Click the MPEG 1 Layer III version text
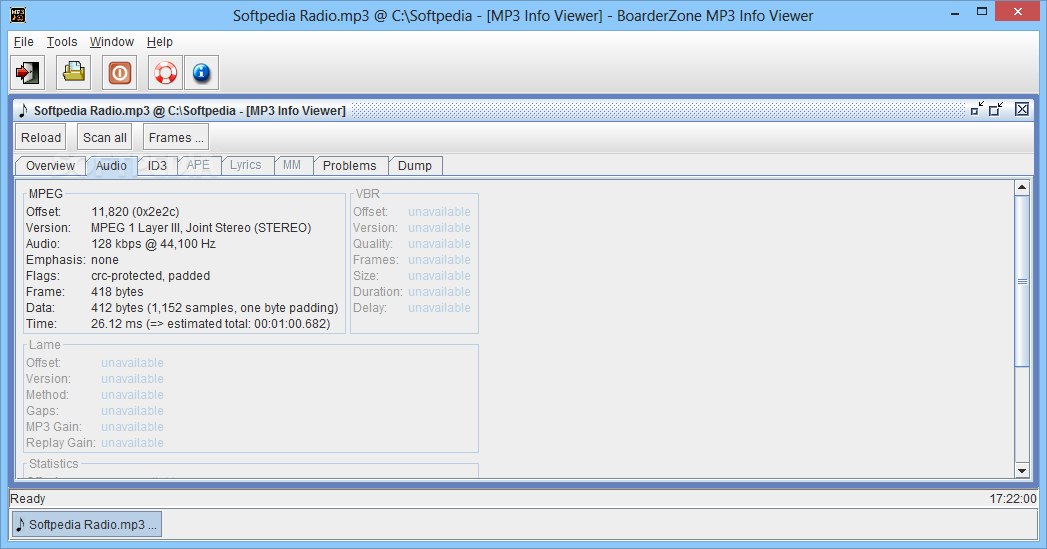The height and width of the screenshot is (549, 1047). pos(201,228)
